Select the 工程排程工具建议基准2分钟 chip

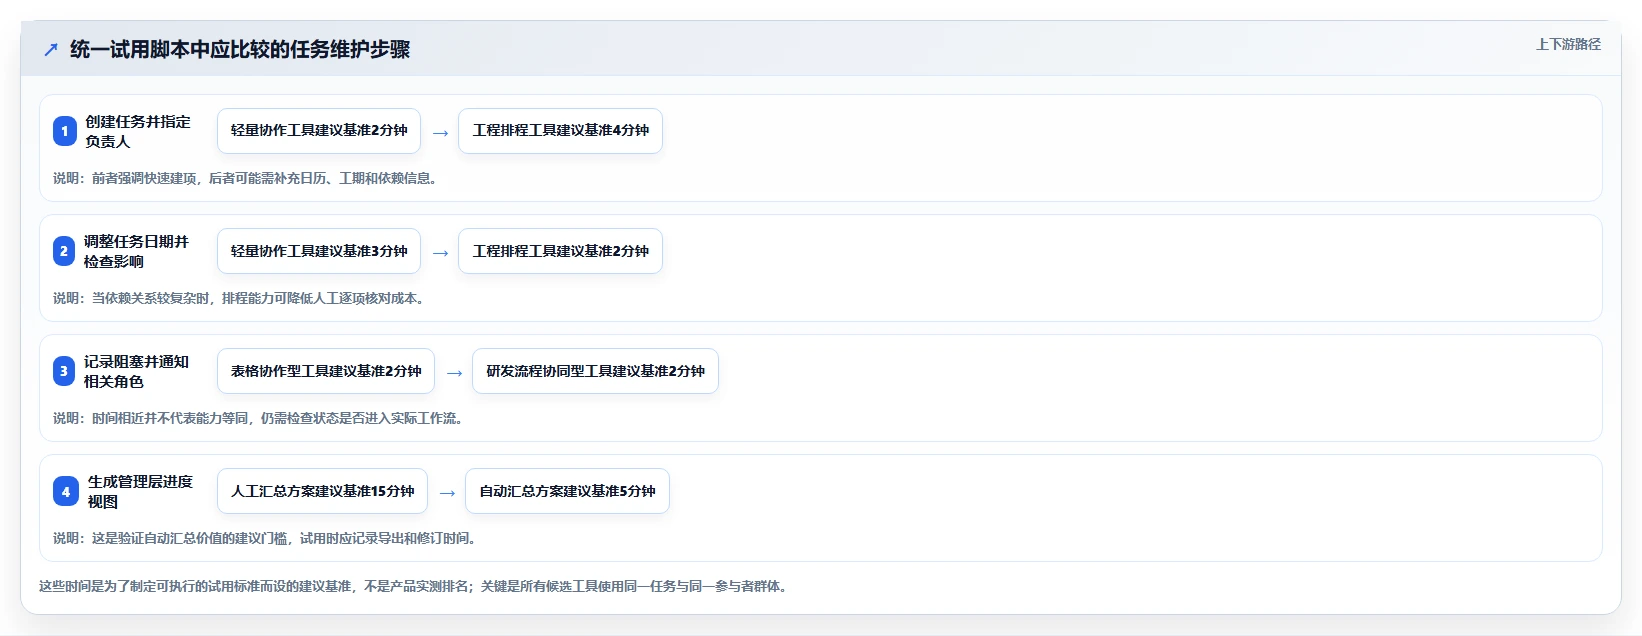pyautogui.click(x=560, y=251)
